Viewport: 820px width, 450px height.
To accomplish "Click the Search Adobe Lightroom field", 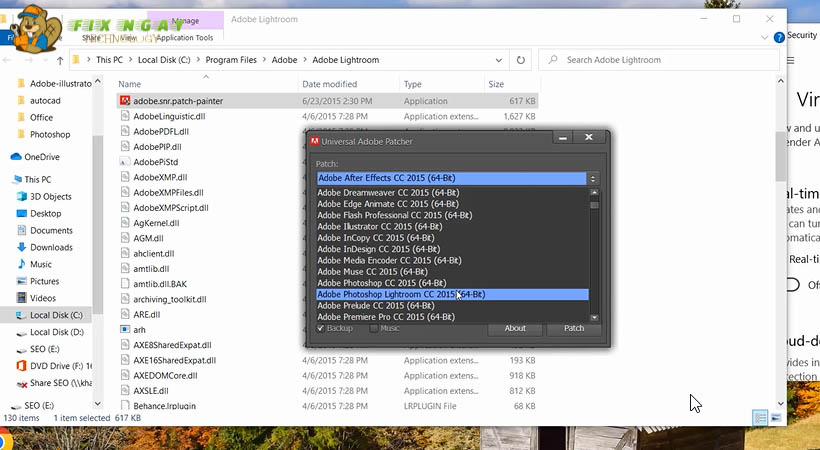I will click(x=659, y=60).
